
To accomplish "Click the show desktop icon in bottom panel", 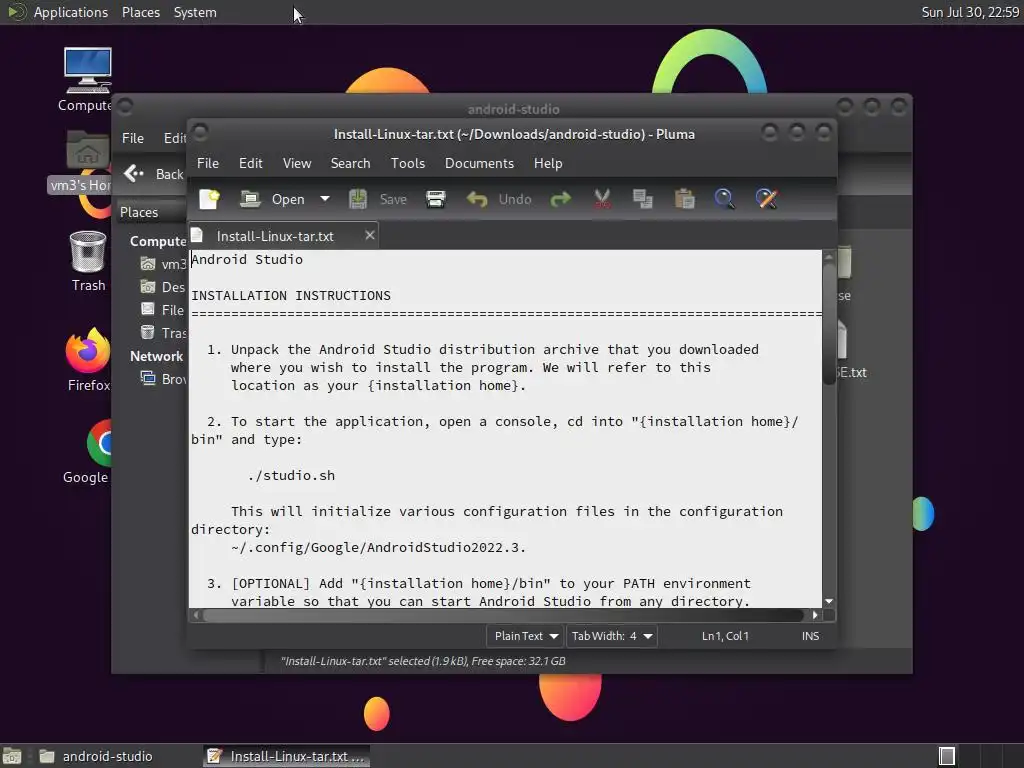I will (x=12, y=756).
